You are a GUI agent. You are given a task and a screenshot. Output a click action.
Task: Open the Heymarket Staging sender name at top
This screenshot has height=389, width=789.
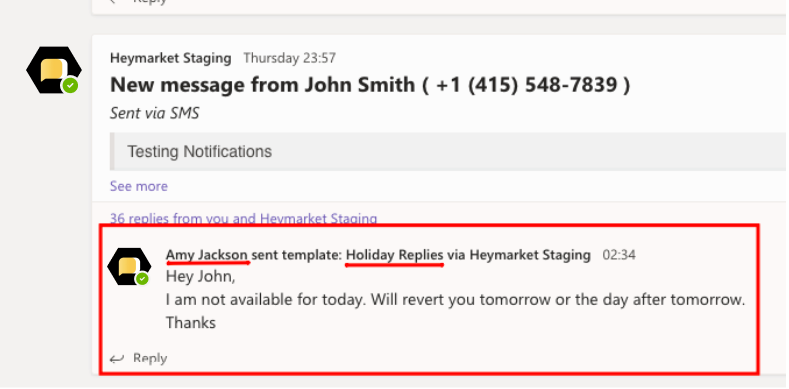(171, 58)
